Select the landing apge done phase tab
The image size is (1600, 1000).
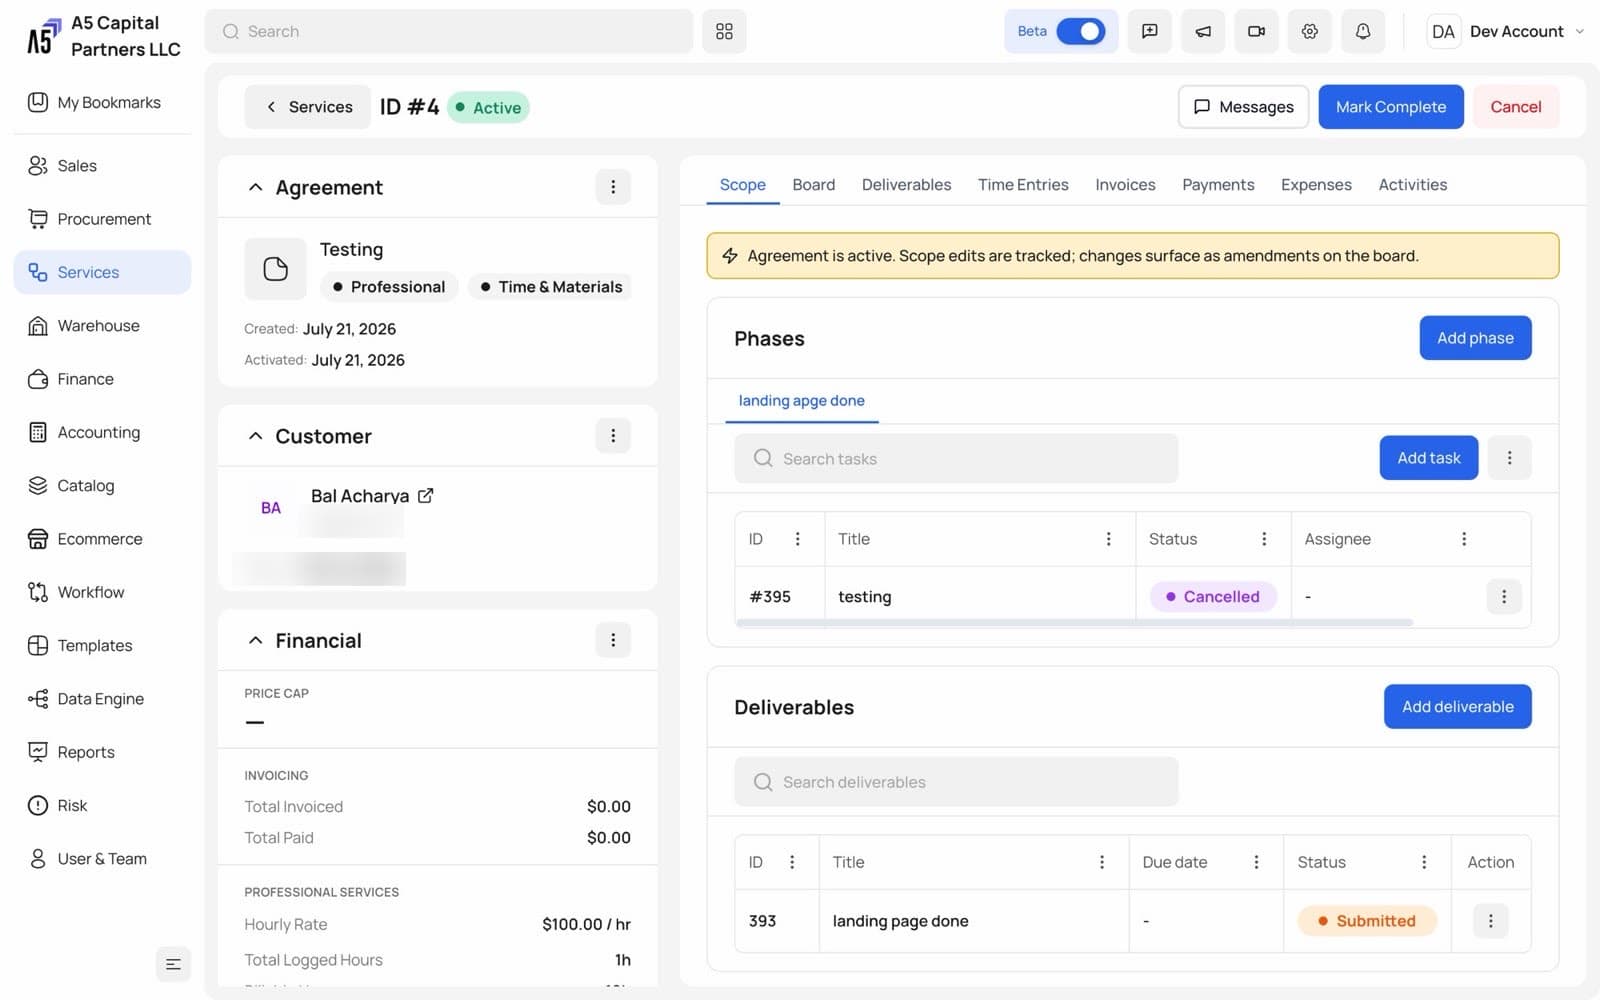pyautogui.click(x=801, y=401)
